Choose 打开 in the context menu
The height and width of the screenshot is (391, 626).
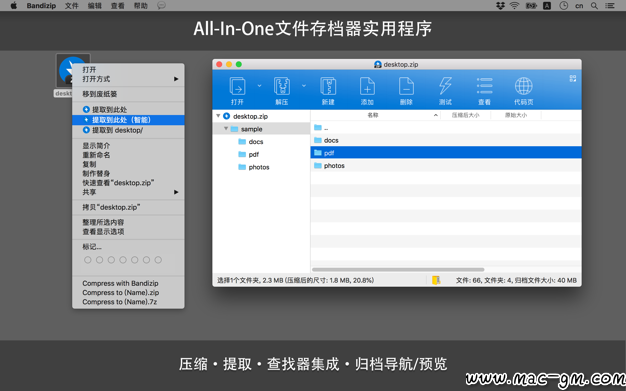coord(128,69)
